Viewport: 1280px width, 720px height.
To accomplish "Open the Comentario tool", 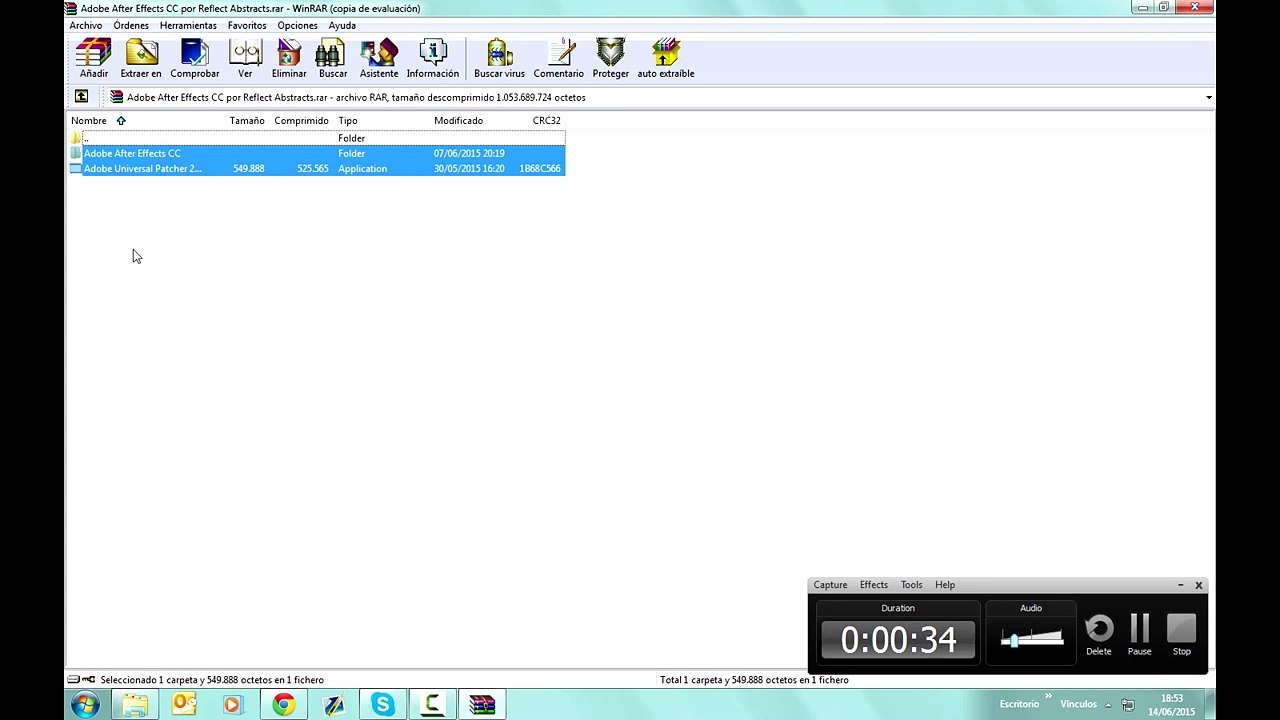I will [559, 59].
